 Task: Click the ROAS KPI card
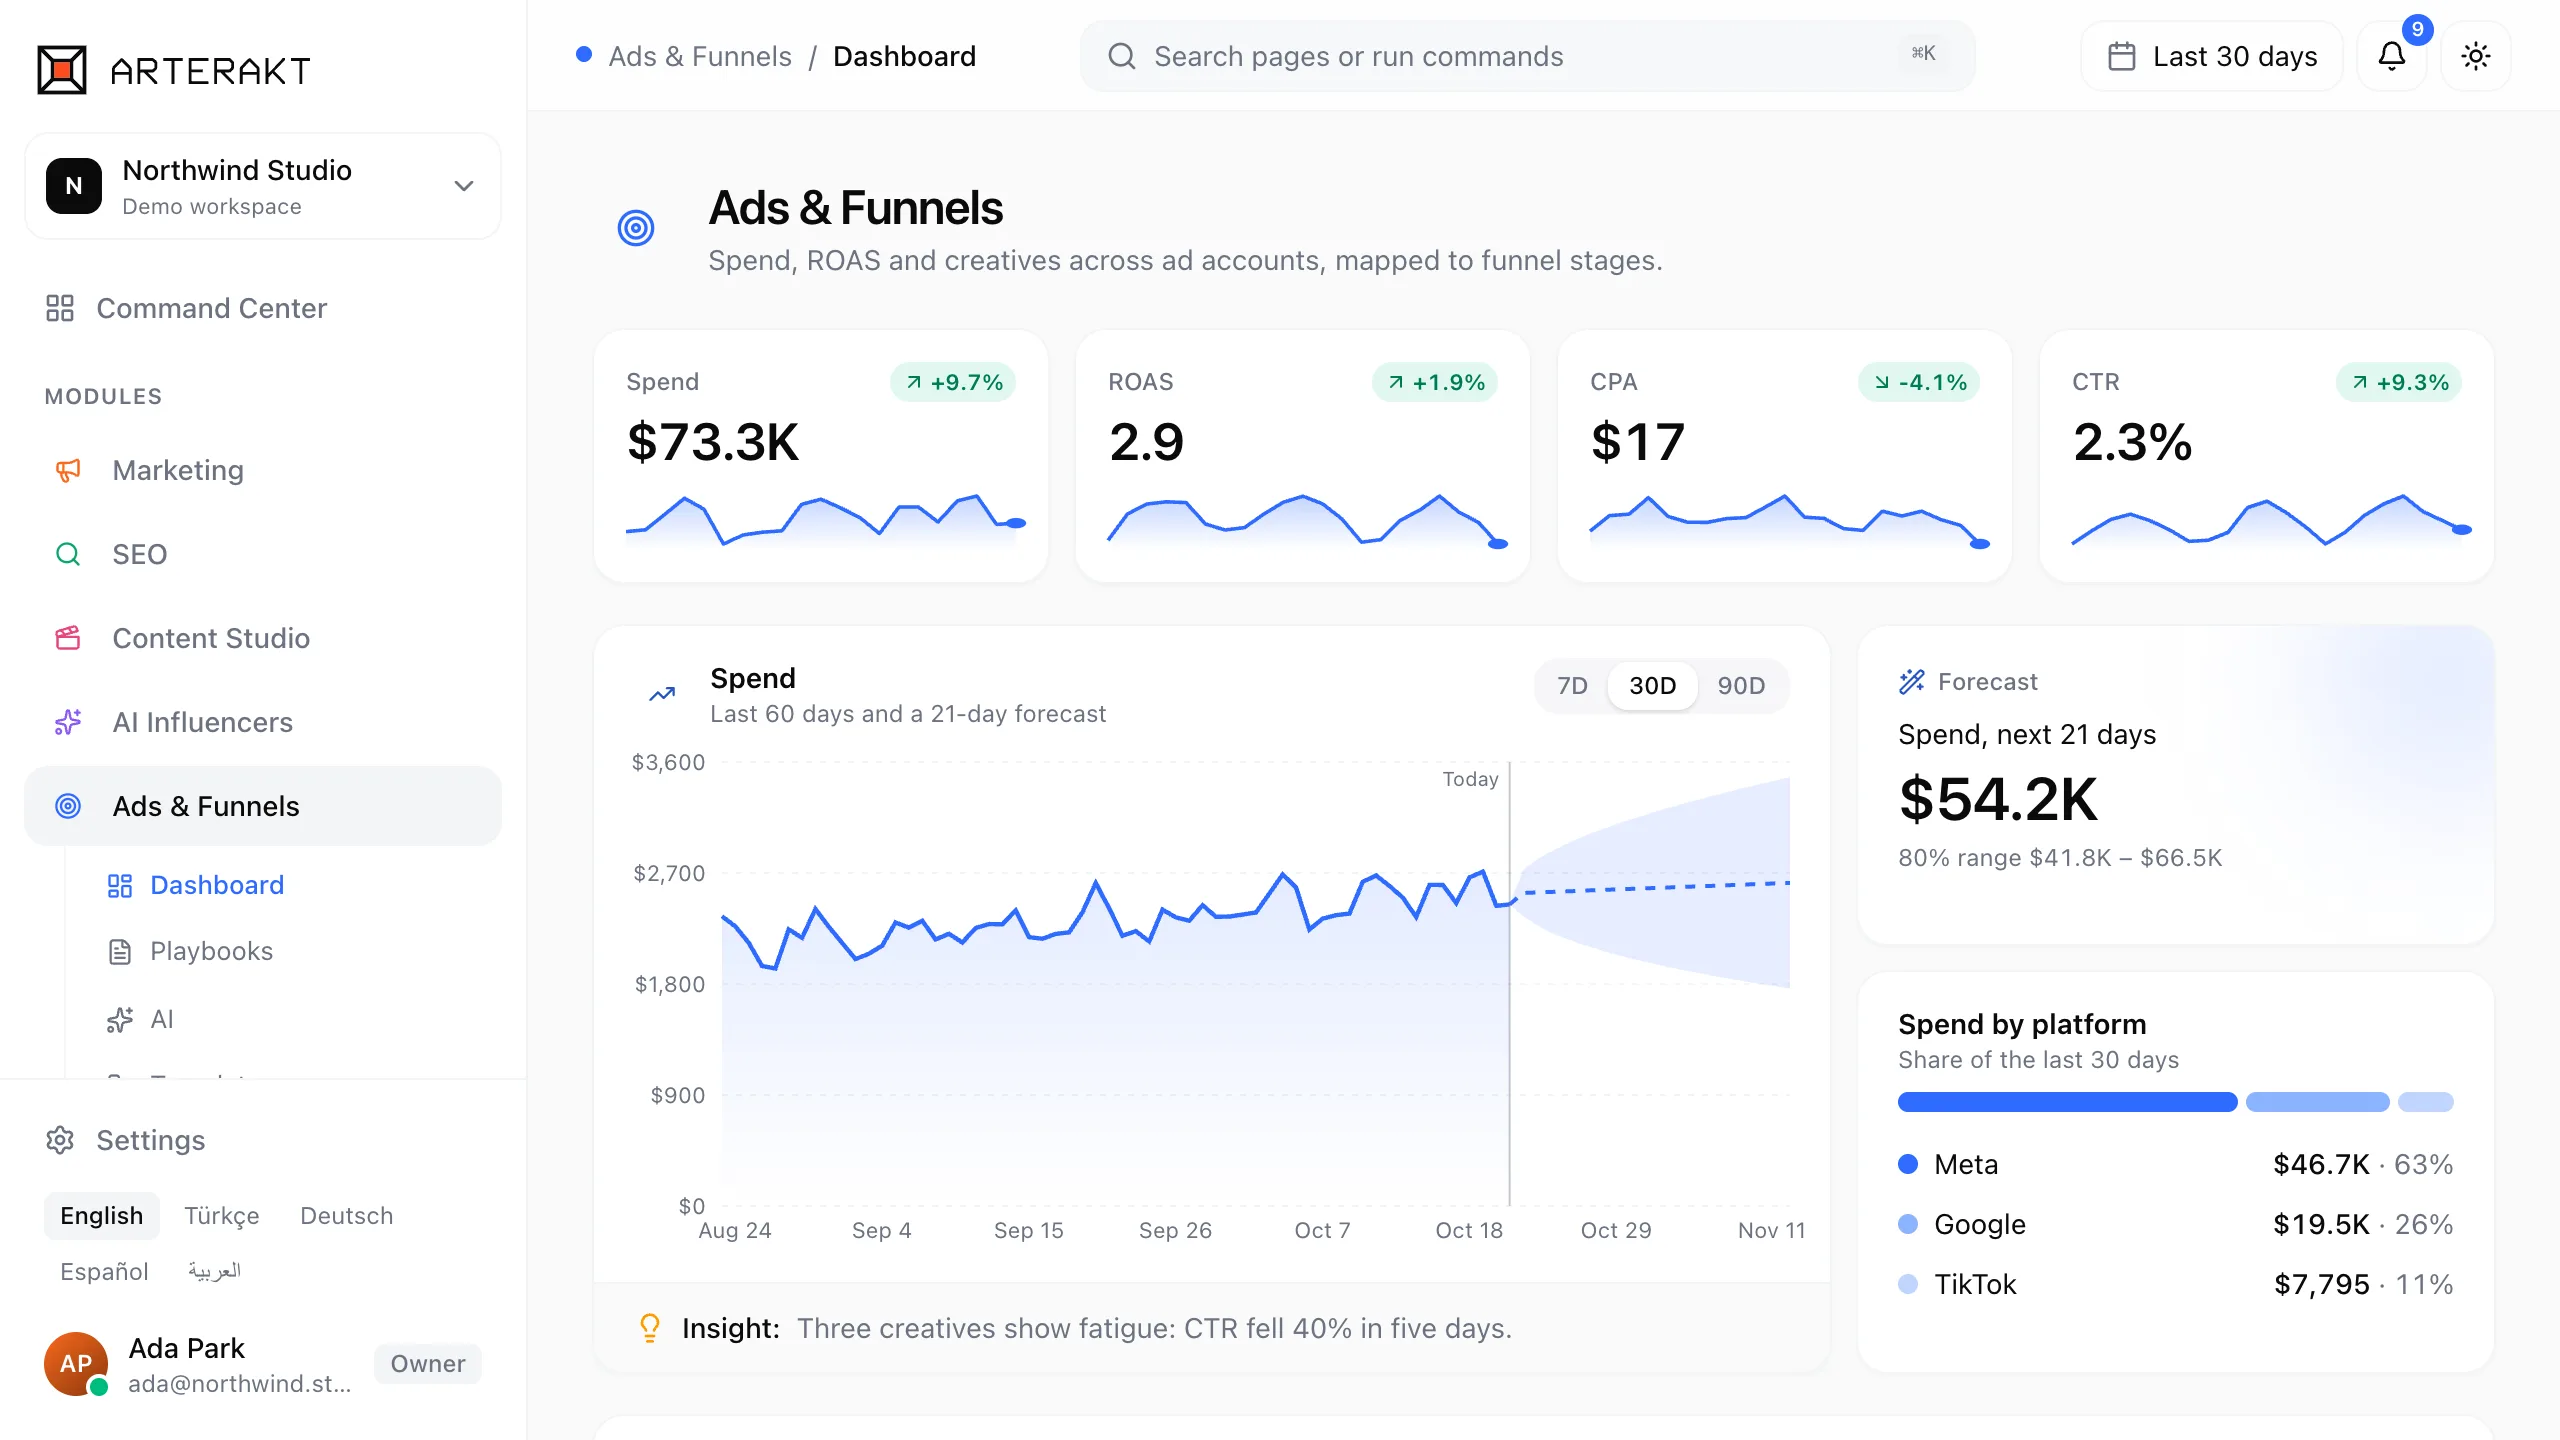point(1303,456)
